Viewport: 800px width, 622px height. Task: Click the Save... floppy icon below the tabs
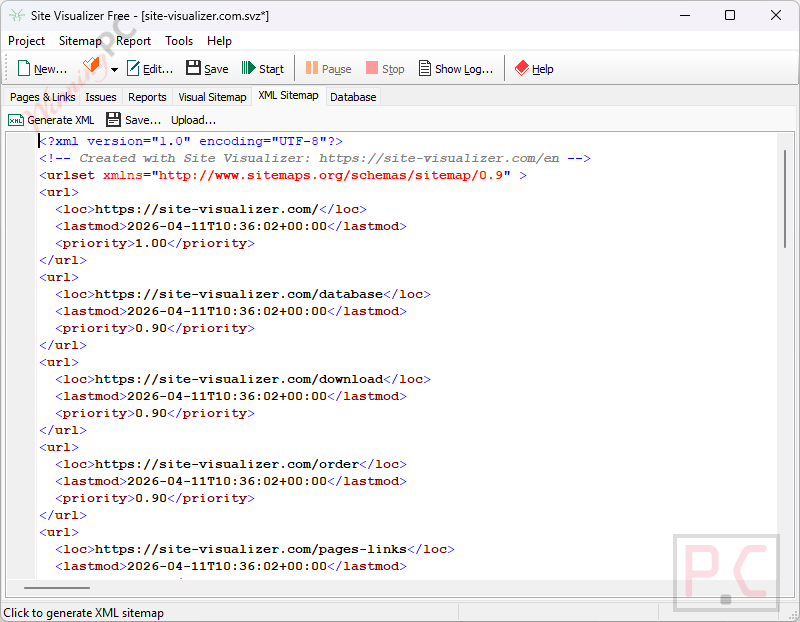(113, 119)
